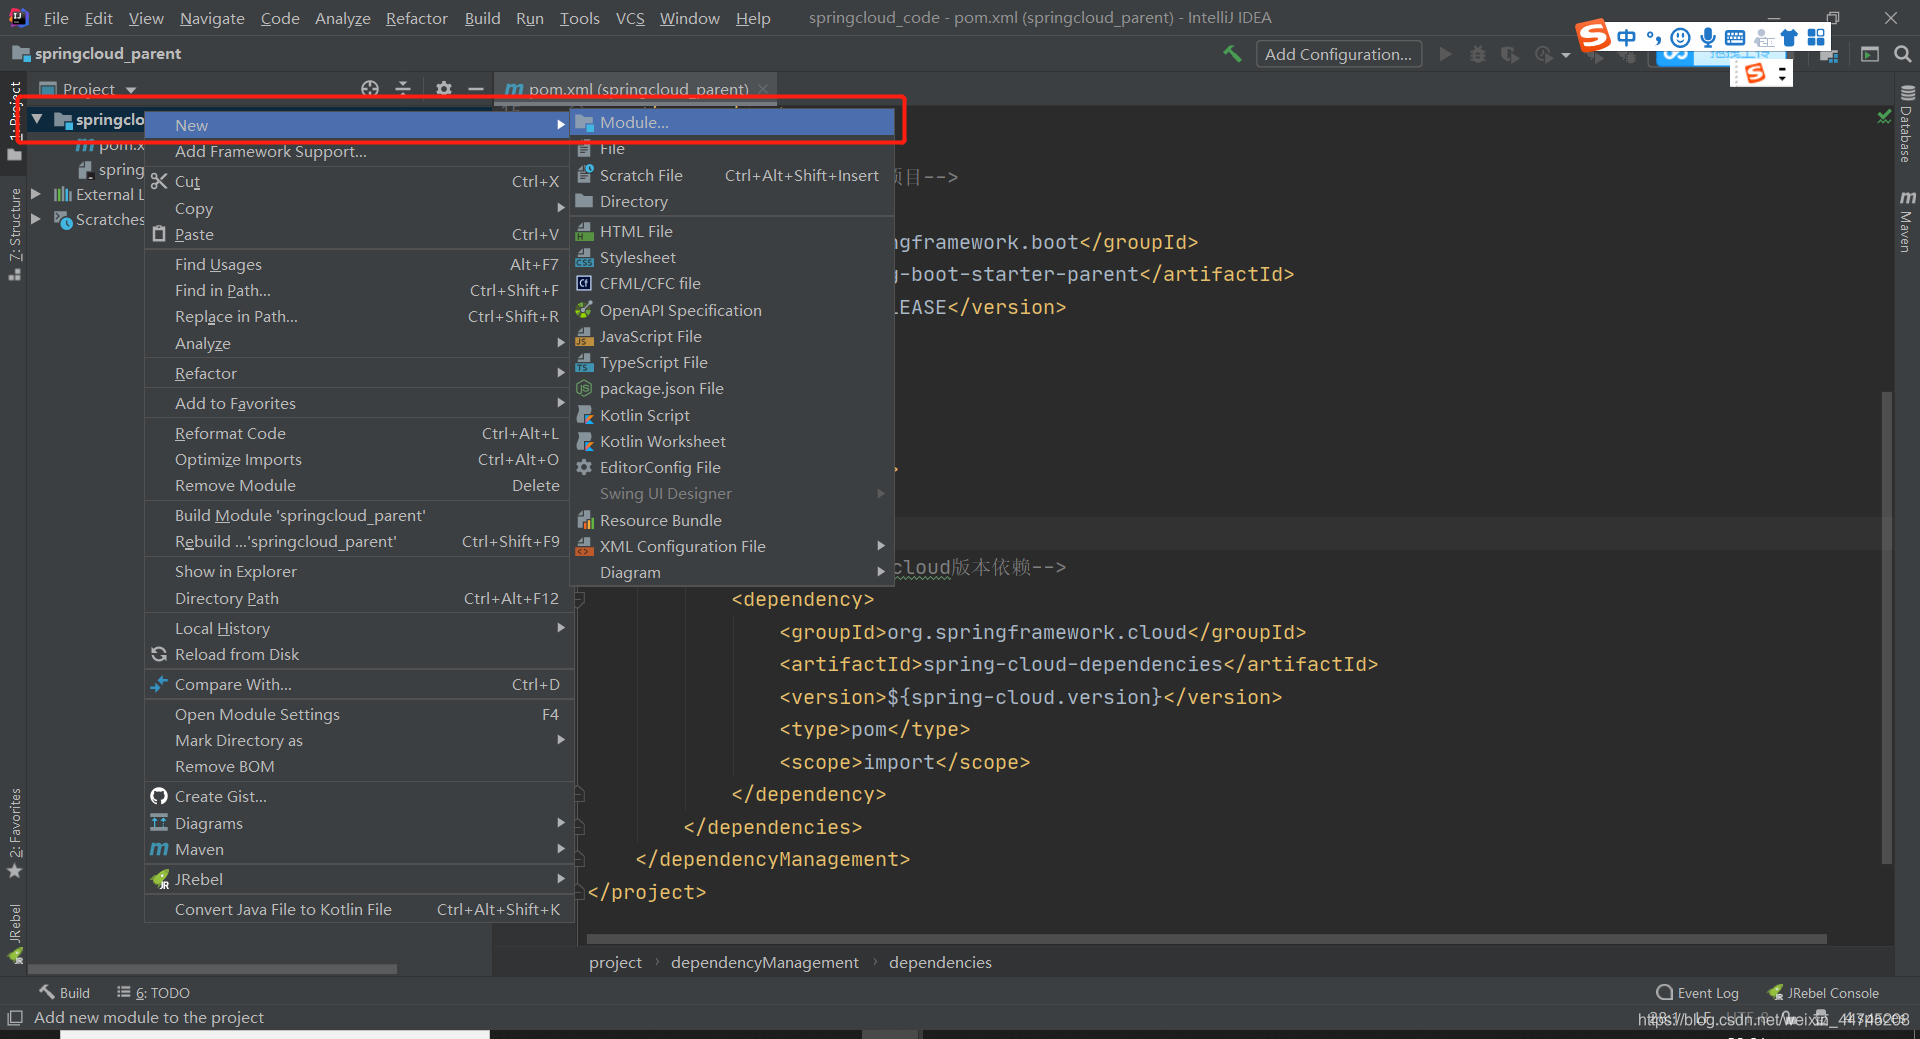Click the collapse all icon in Project panel
Viewport: 1920px width, 1039px height.
tap(403, 89)
